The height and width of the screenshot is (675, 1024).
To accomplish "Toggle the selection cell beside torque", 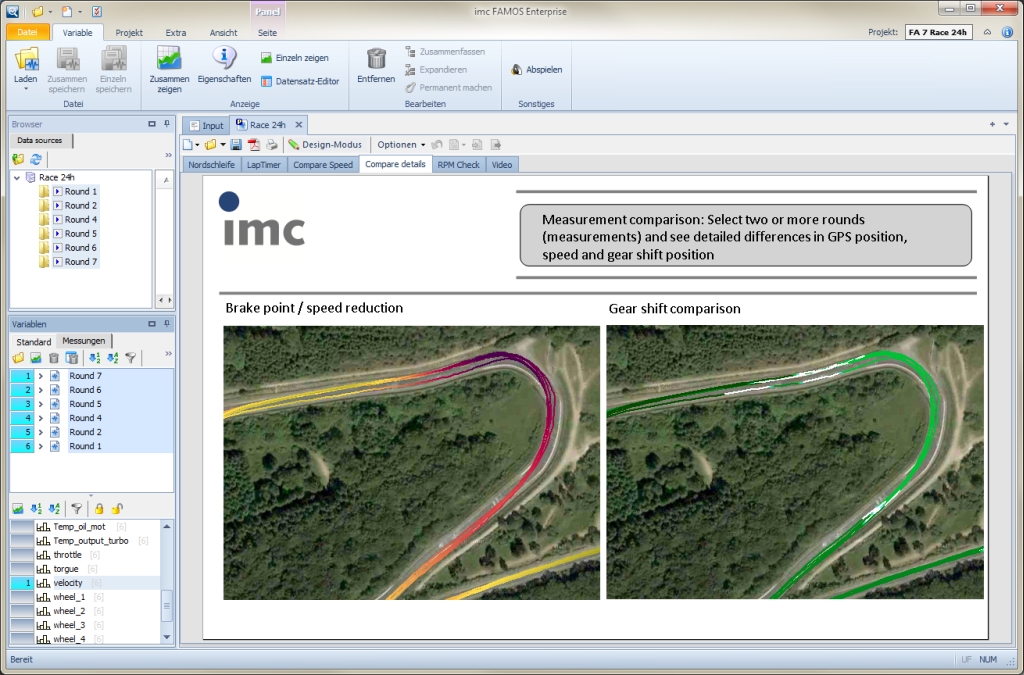I will (21, 569).
